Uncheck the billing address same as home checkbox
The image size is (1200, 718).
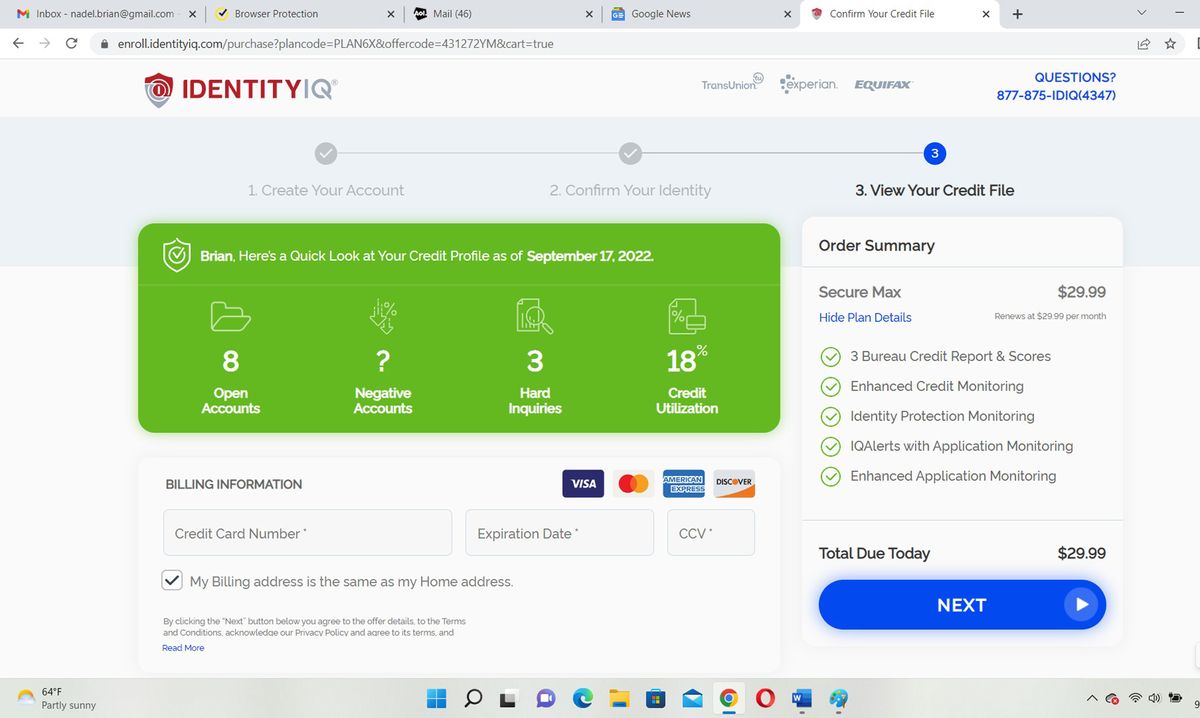click(x=172, y=580)
